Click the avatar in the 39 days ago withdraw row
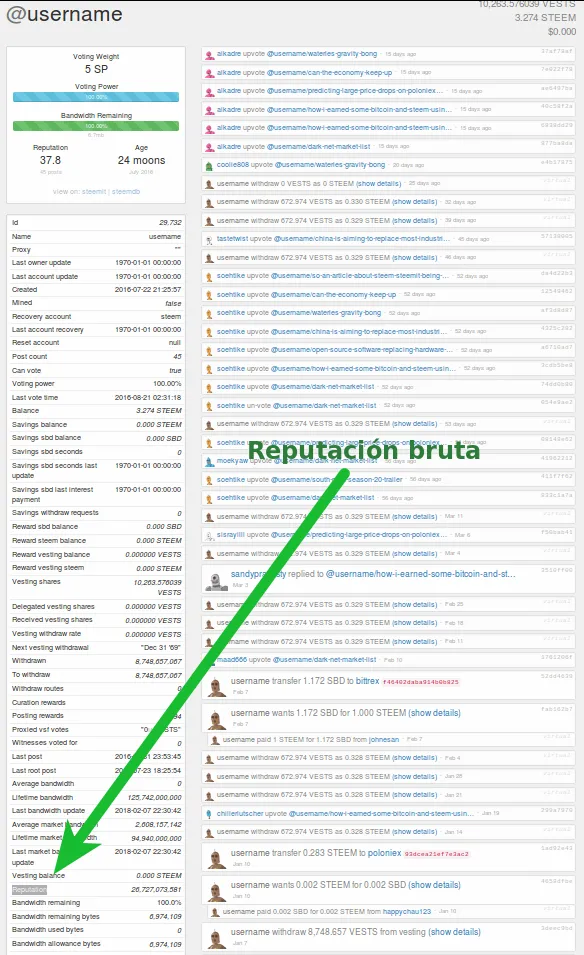 coord(209,221)
